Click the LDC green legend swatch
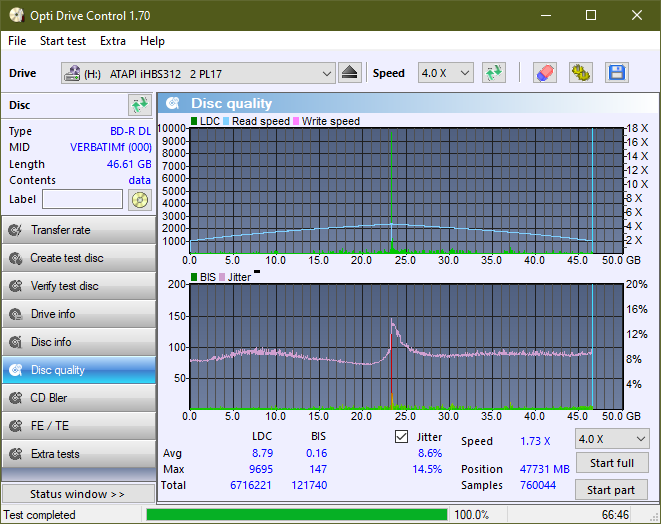 pos(194,121)
